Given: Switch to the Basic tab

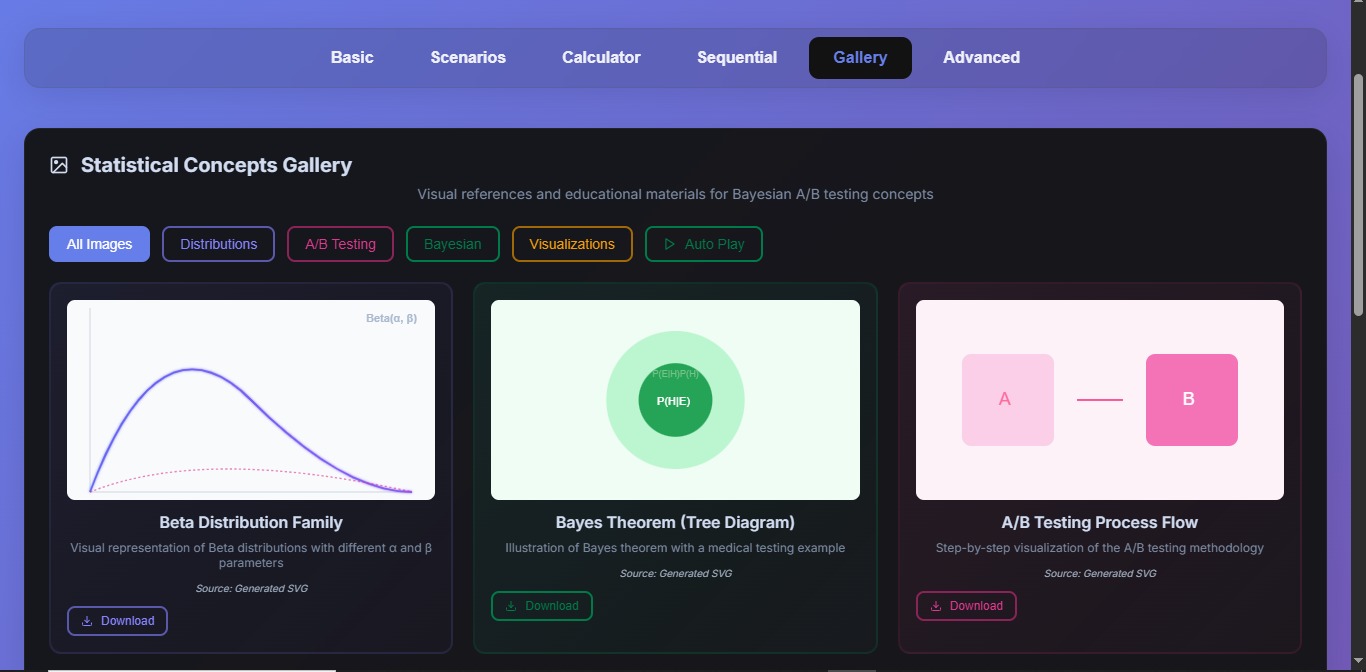Looking at the screenshot, I should point(352,58).
